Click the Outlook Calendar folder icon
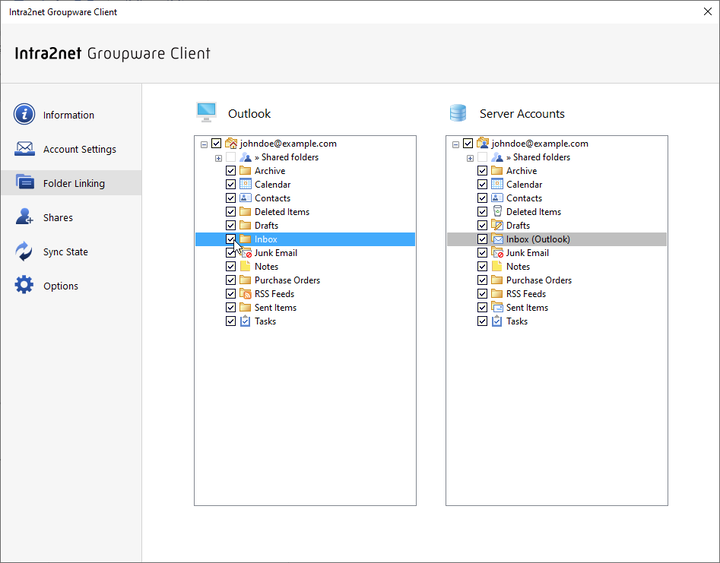 [246, 184]
